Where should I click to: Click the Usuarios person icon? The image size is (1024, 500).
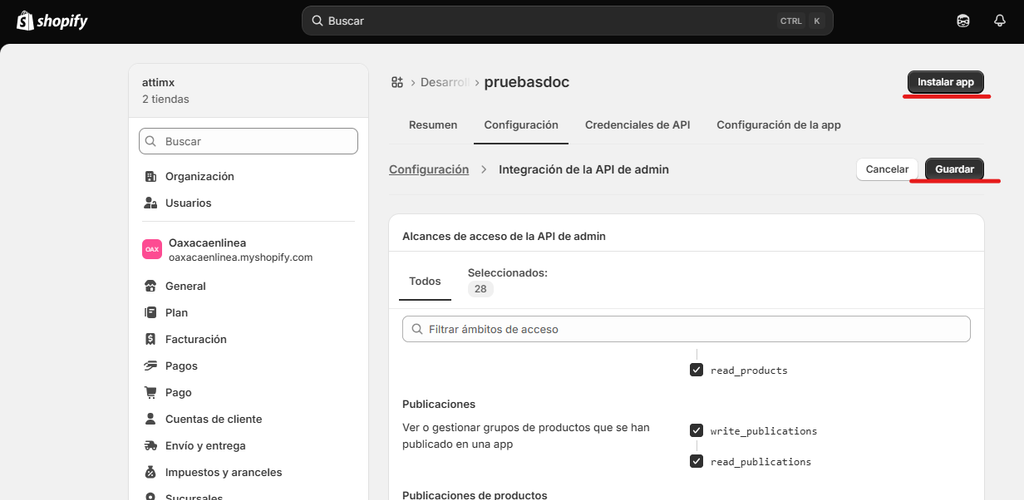[x=150, y=203]
